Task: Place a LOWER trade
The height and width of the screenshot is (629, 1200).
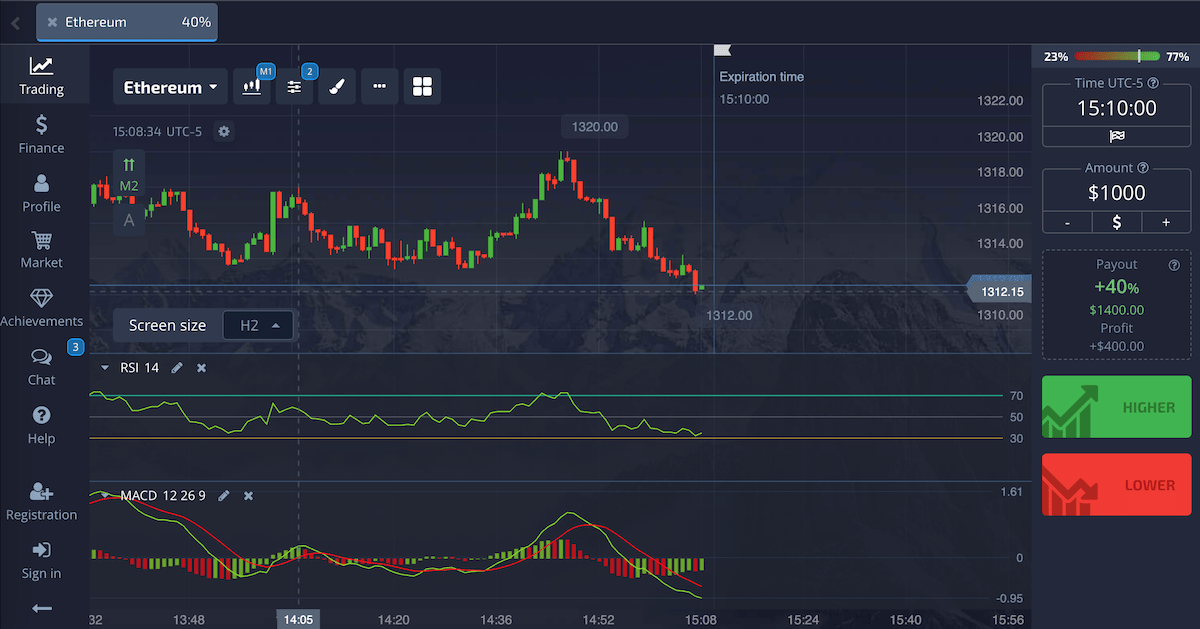Action: pyautogui.click(x=1117, y=485)
